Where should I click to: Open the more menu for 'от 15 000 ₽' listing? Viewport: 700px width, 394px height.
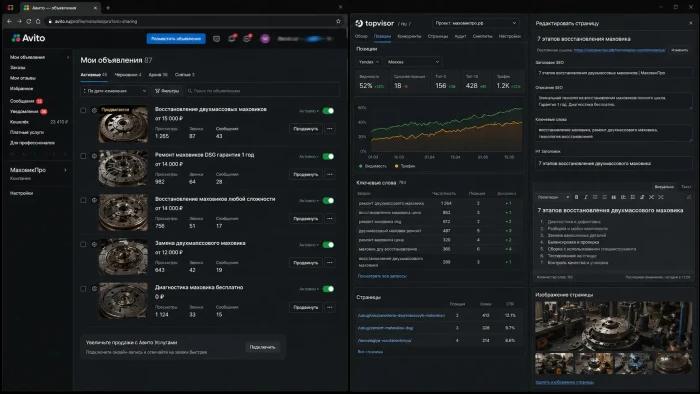329,129
